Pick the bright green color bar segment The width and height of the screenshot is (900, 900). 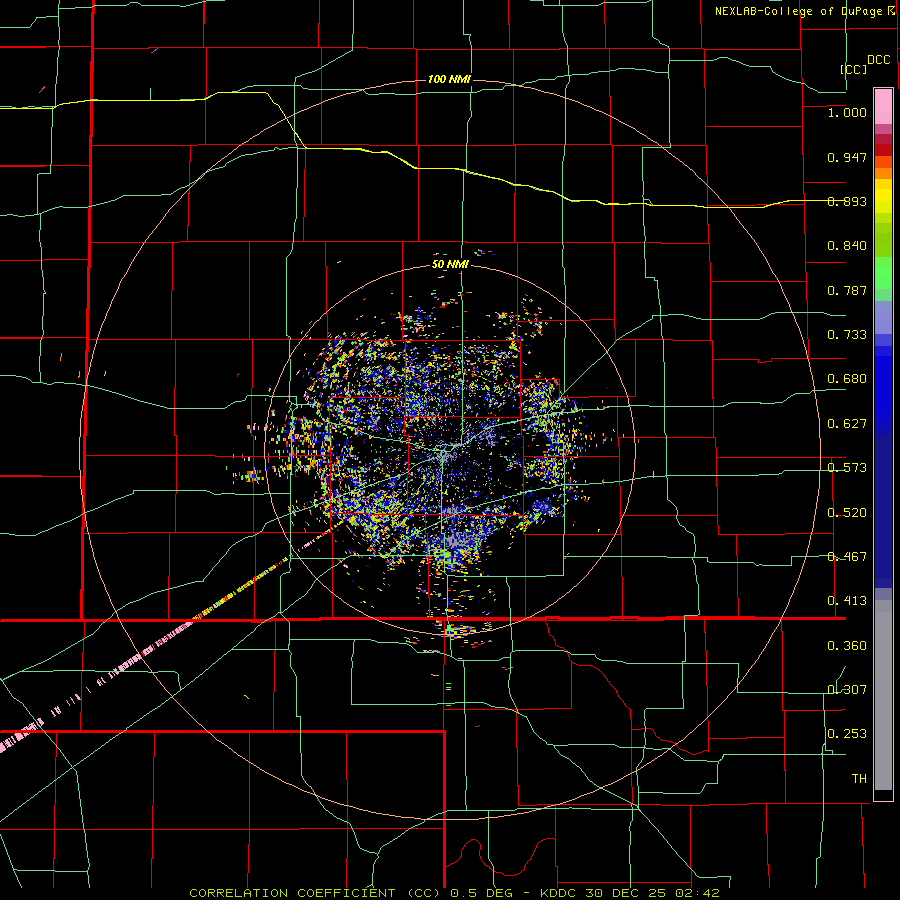coord(883,273)
